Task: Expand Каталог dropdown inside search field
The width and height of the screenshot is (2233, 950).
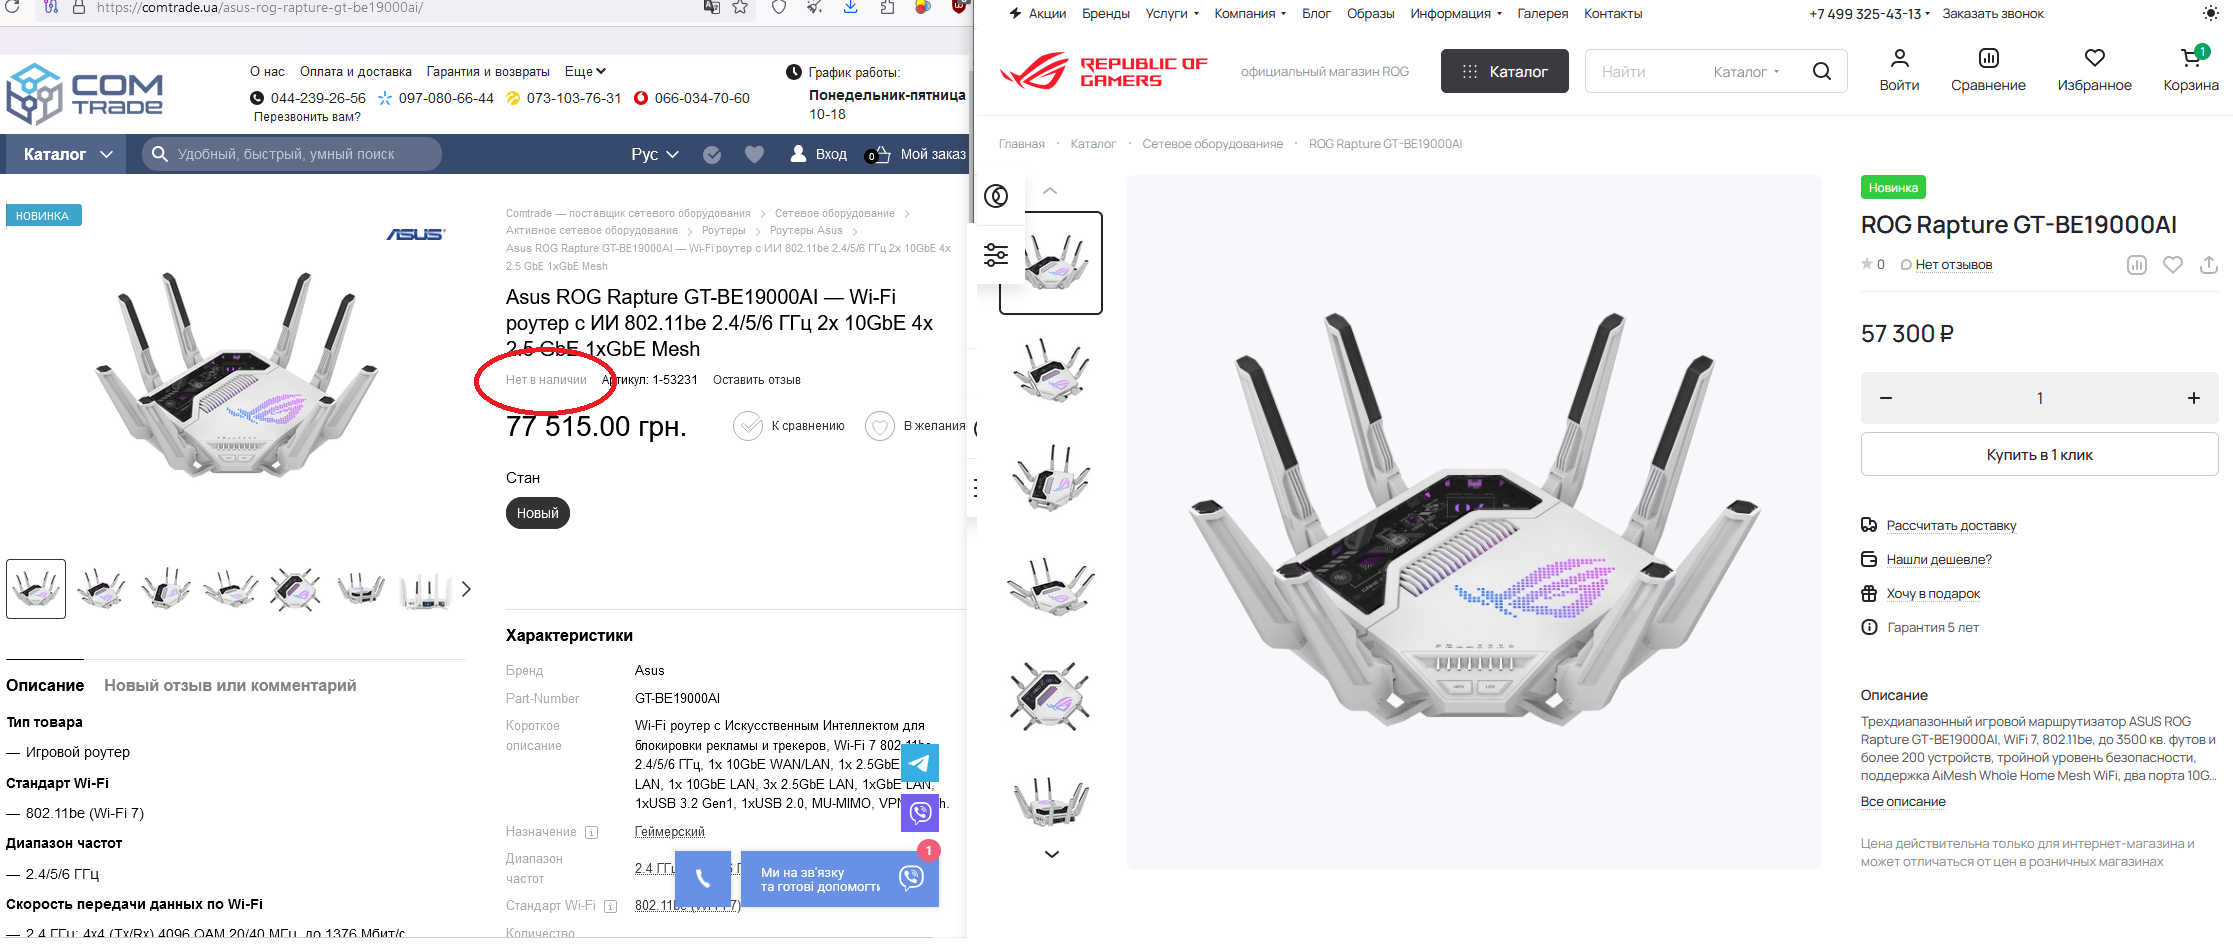Action: pos(1746,72)
